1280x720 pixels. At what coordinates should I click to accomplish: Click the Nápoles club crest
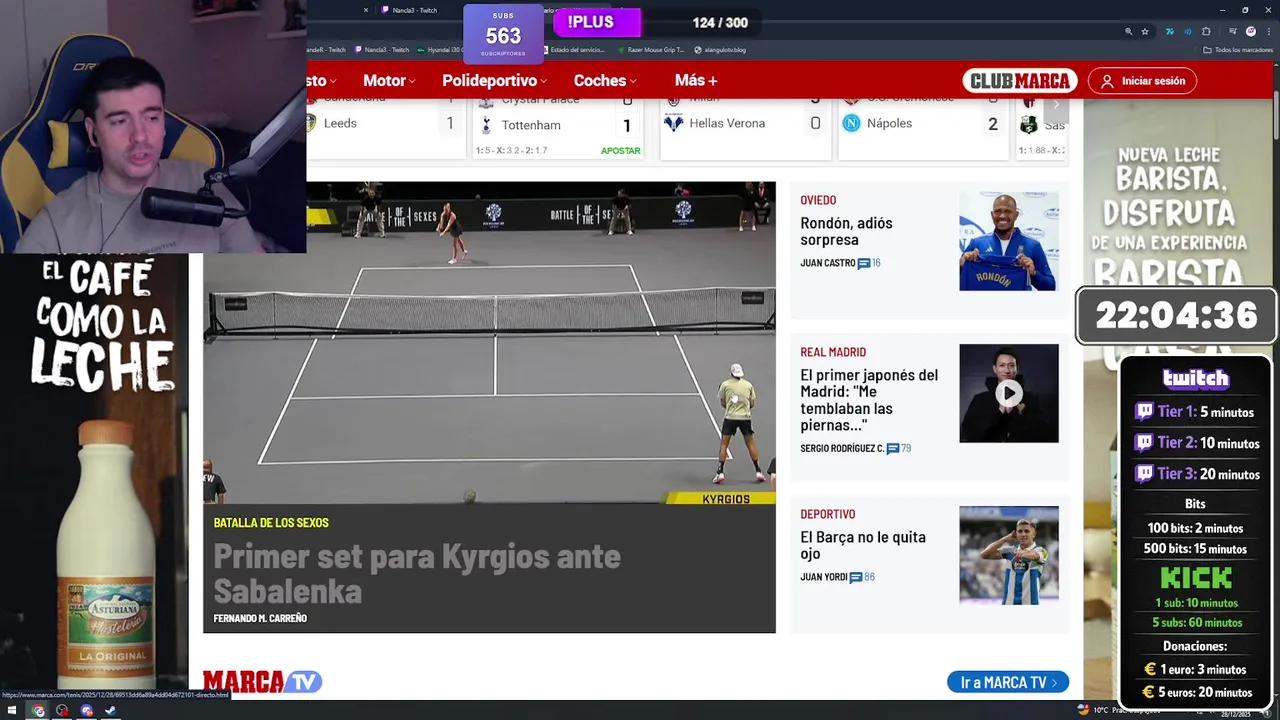[851, 123]
